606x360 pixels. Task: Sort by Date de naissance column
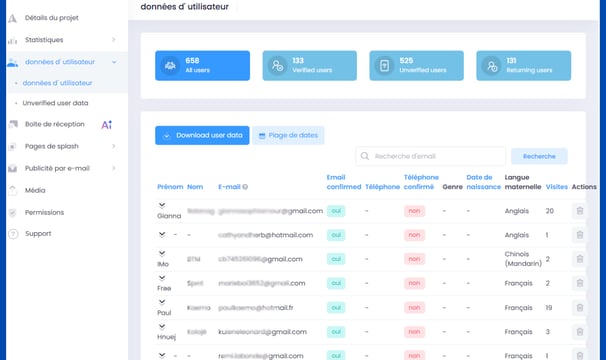tap(483, 182)
